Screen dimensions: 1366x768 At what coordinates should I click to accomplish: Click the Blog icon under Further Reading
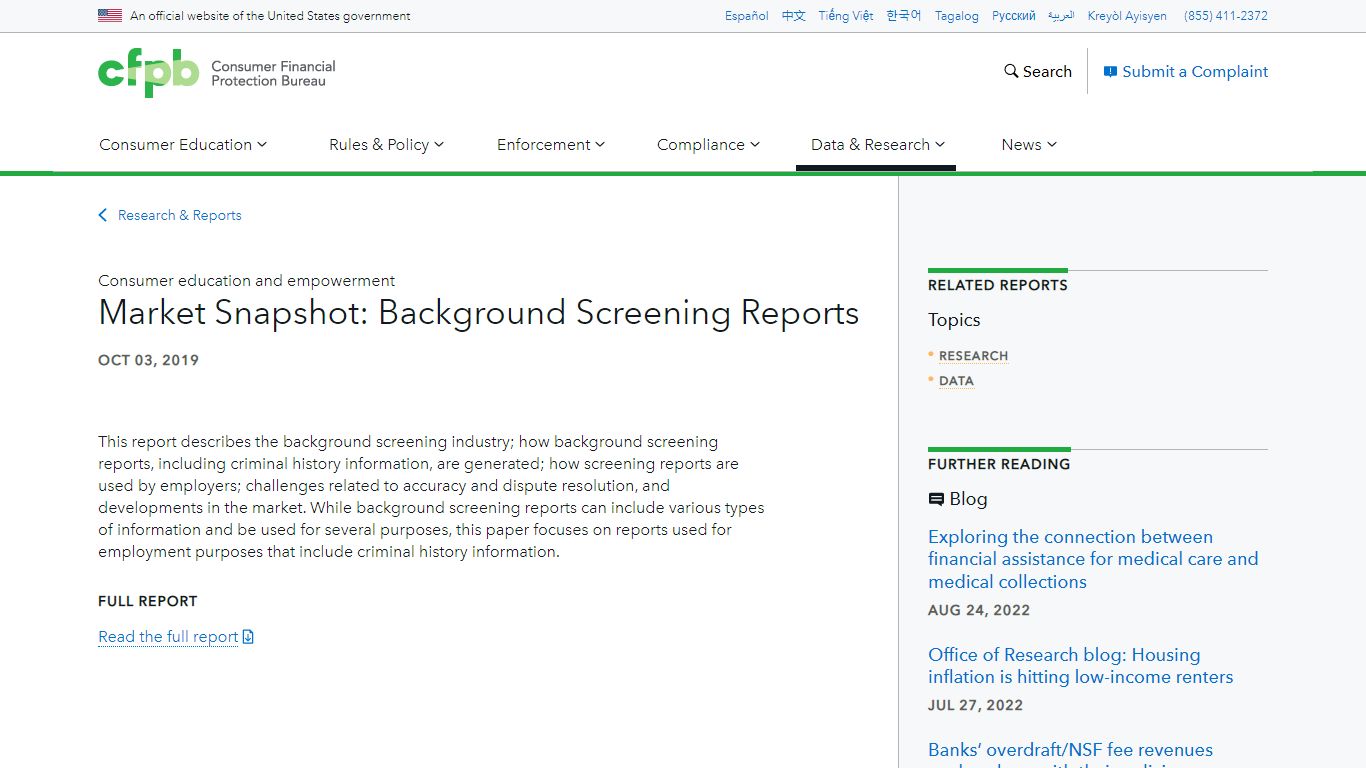coord(936,499)
